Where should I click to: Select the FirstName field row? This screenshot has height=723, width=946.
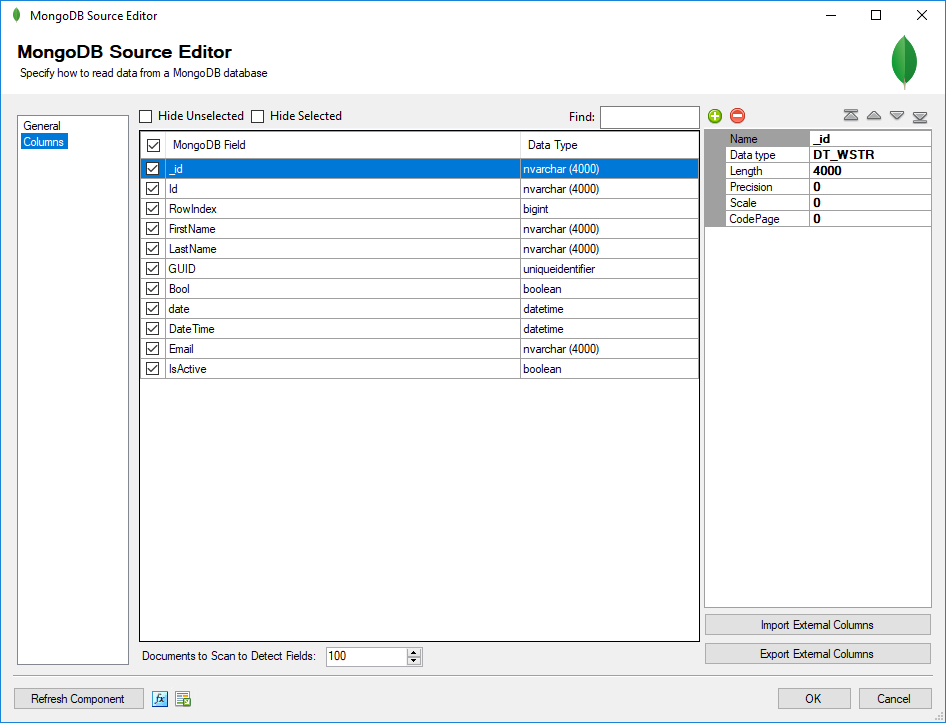pos(419,229)
